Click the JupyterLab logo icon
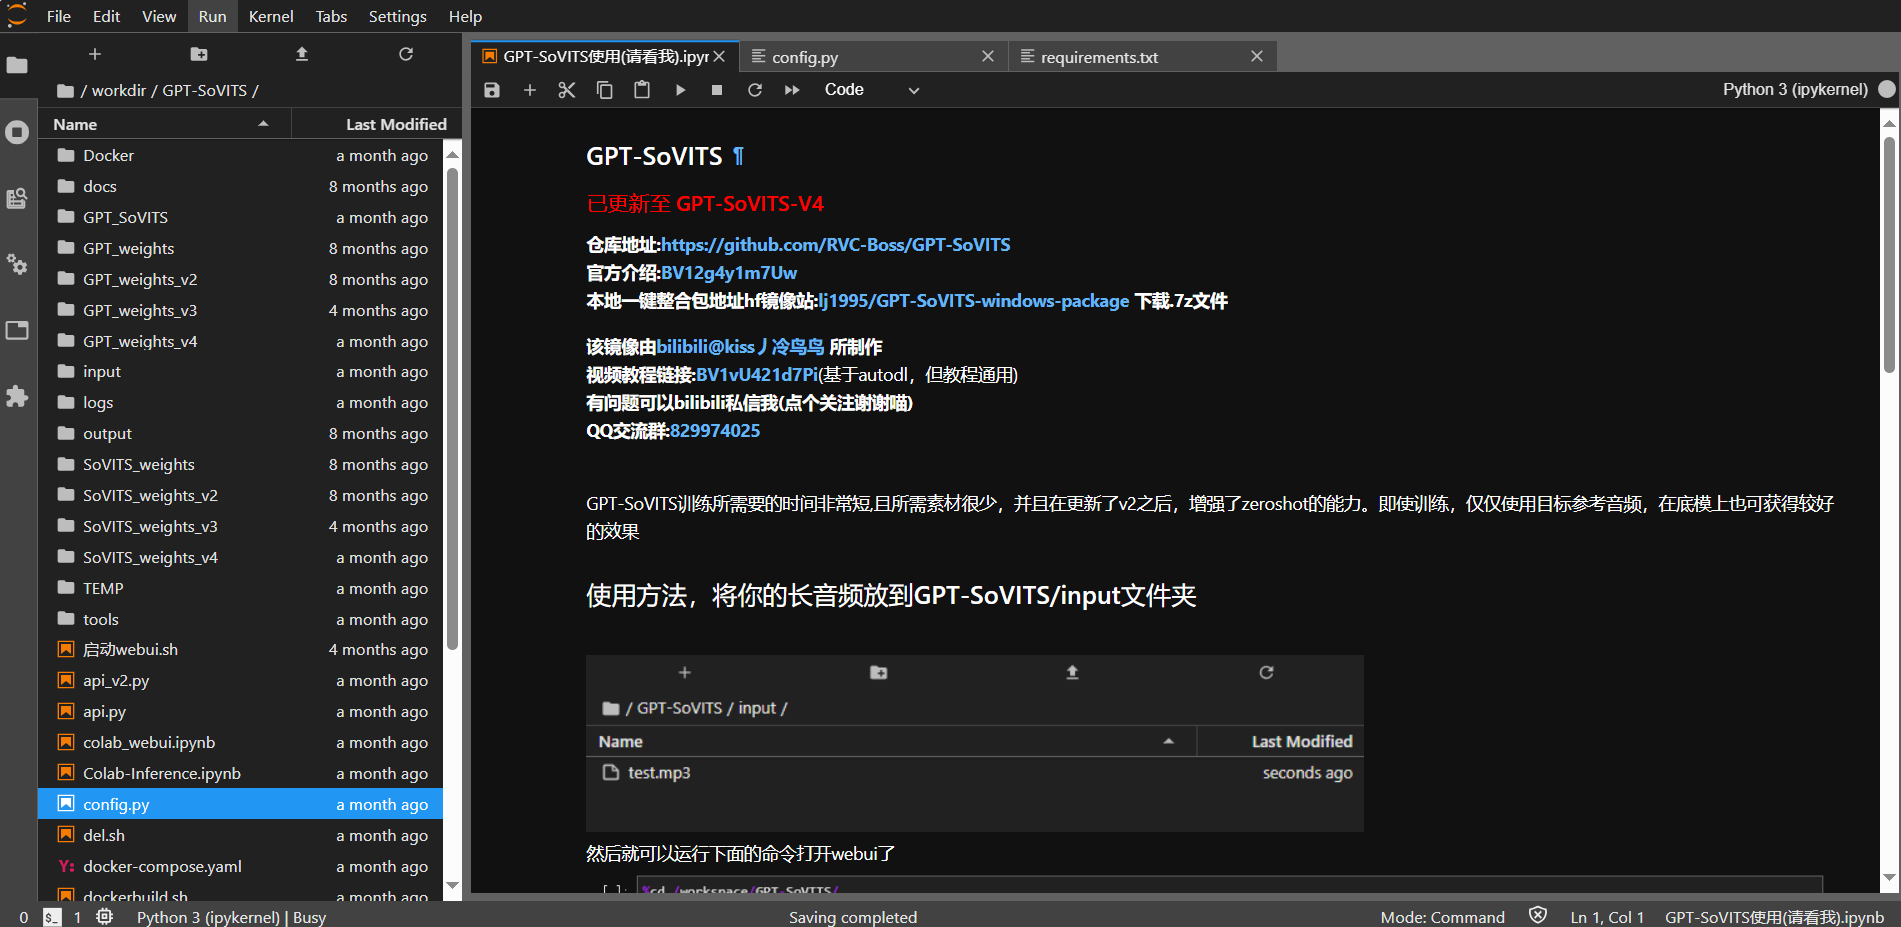The width and height of the screenshot is (1901, 927). coord(17,16)
